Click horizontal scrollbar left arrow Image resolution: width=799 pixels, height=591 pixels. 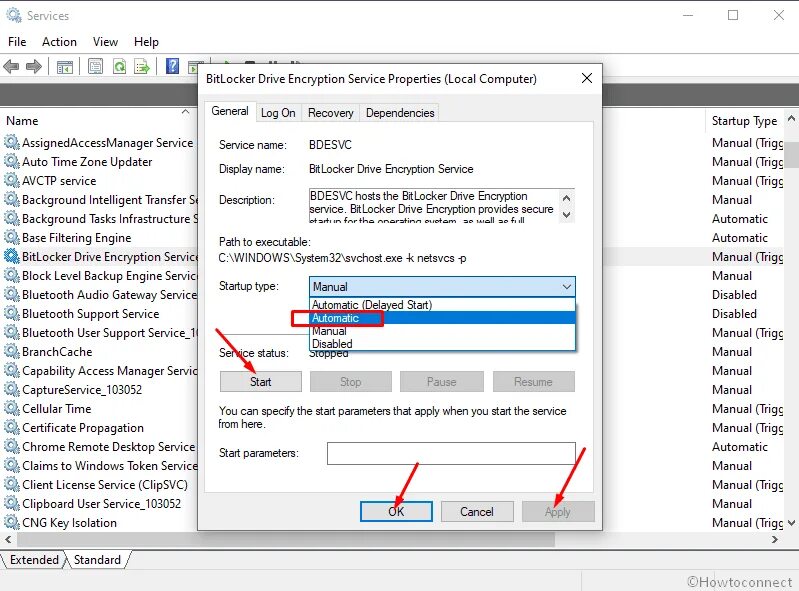point(8,539)
